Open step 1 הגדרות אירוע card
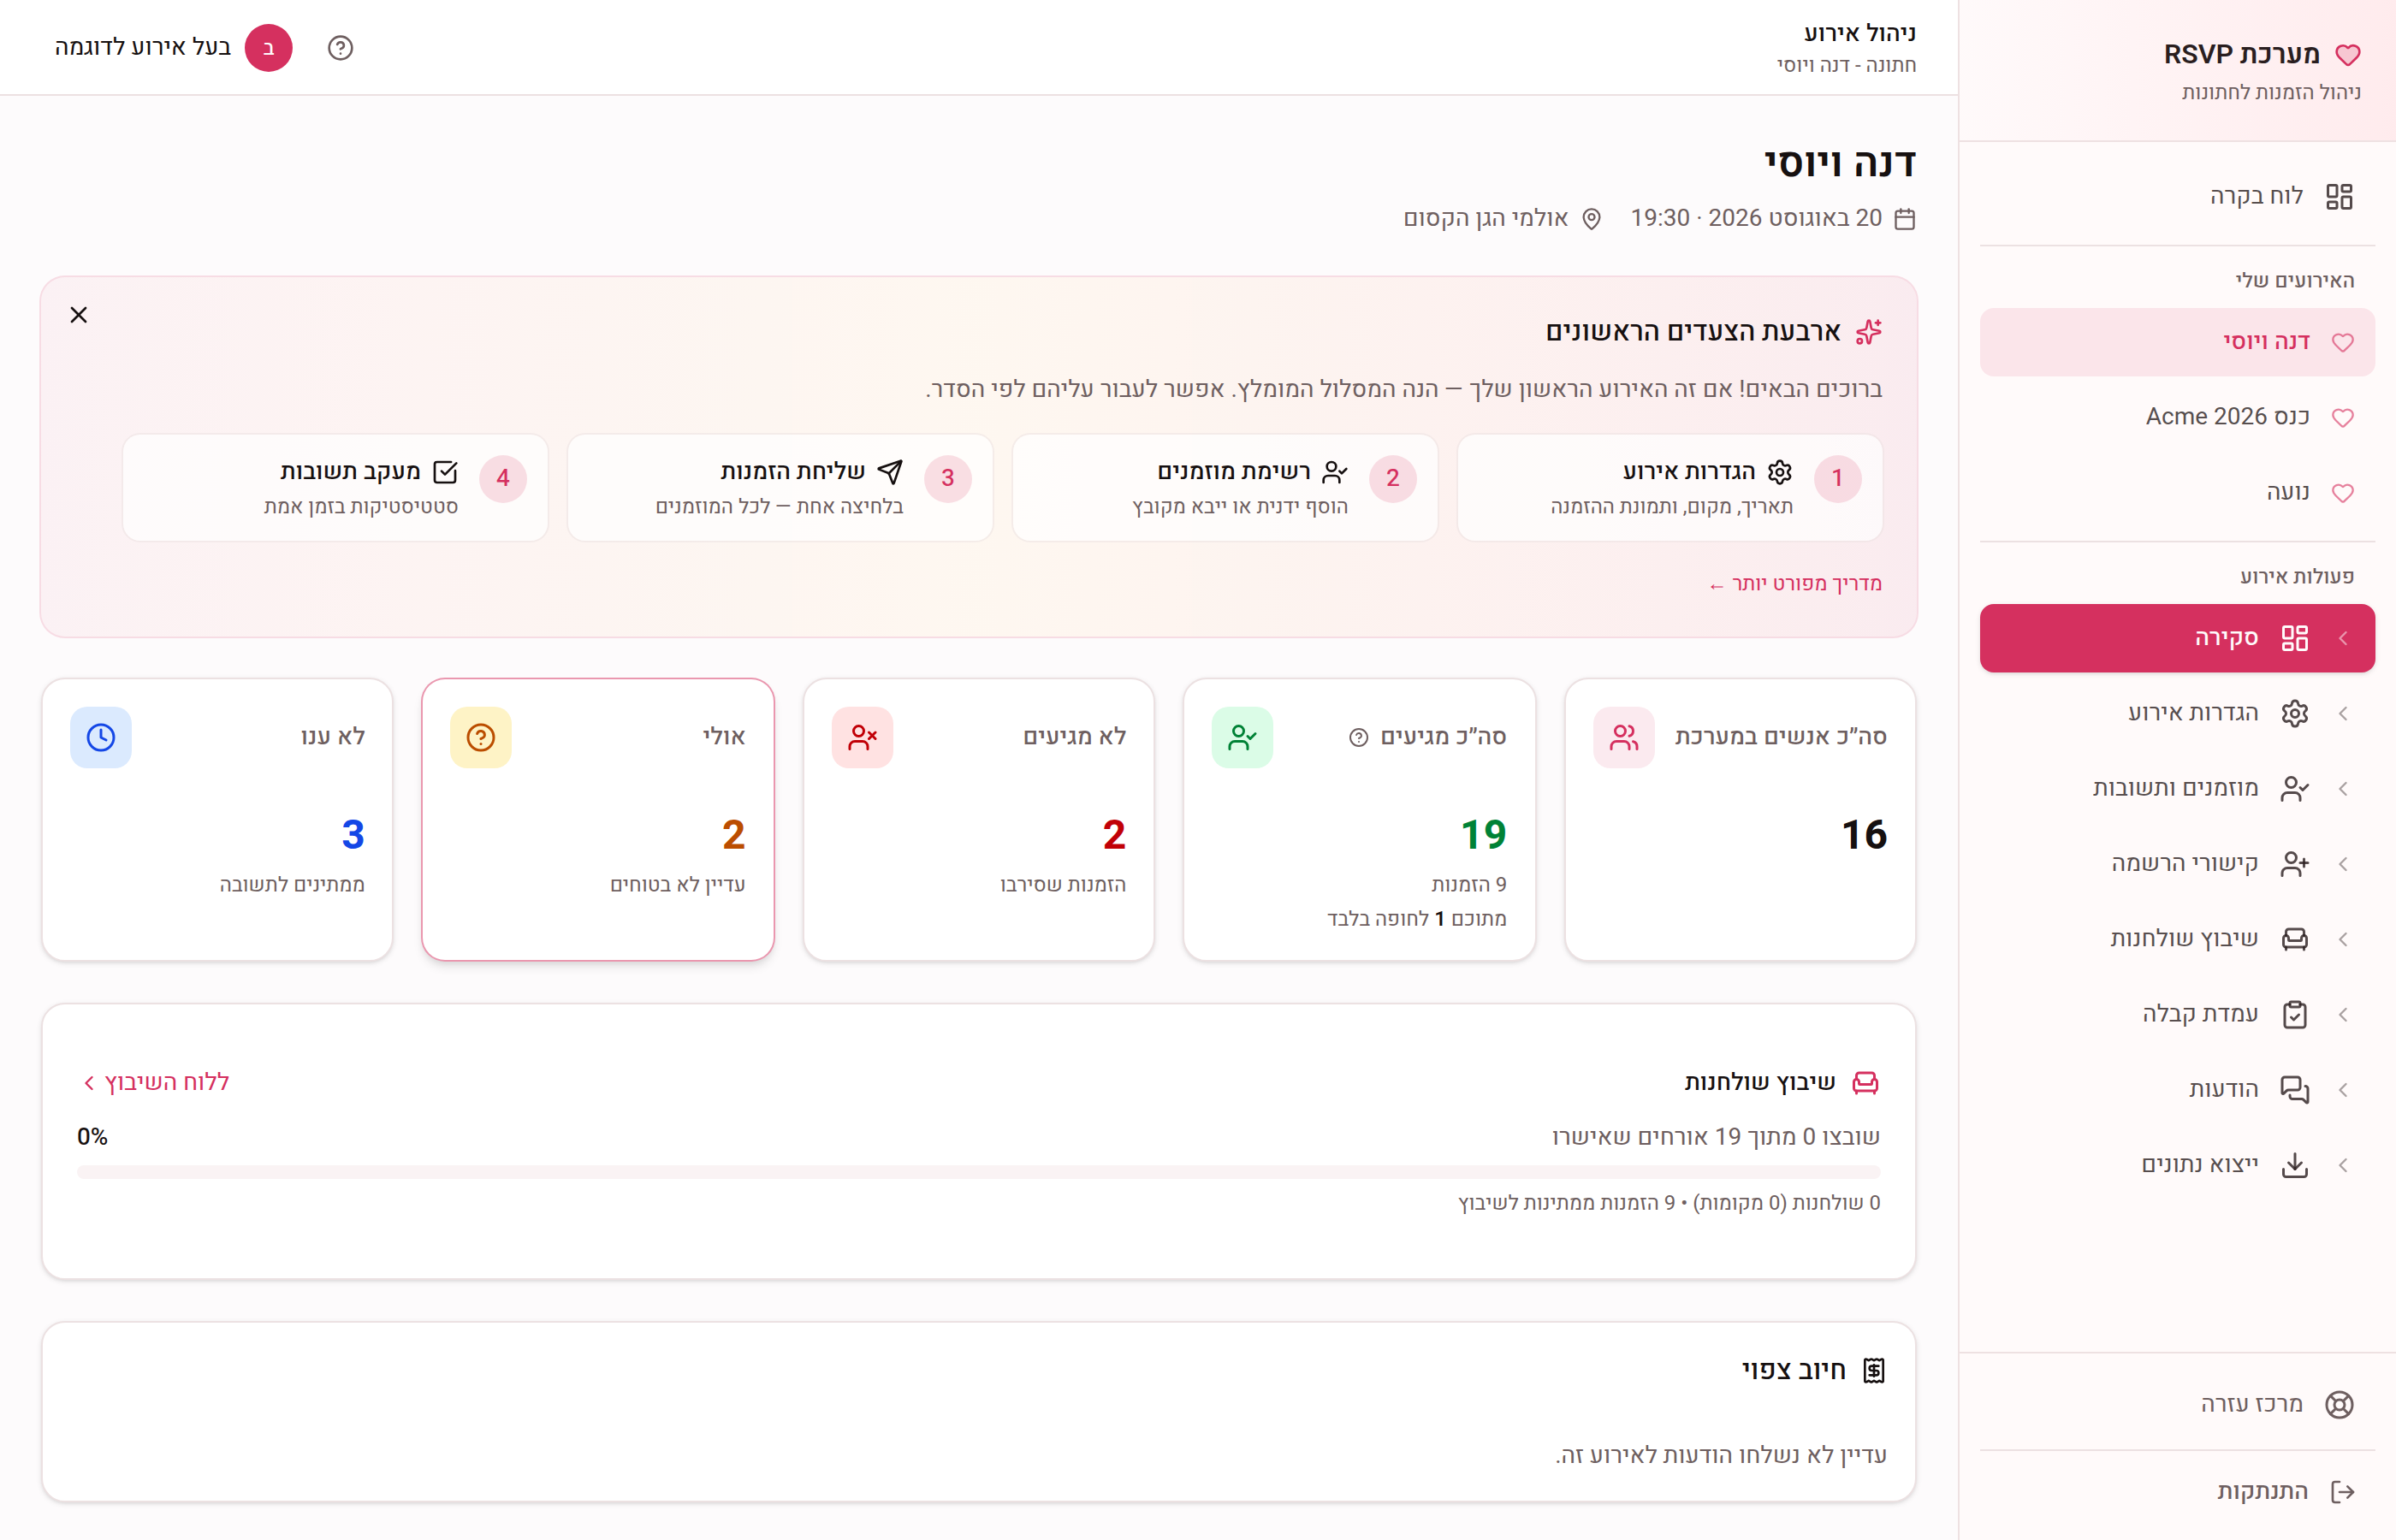 pos(1670,487)
